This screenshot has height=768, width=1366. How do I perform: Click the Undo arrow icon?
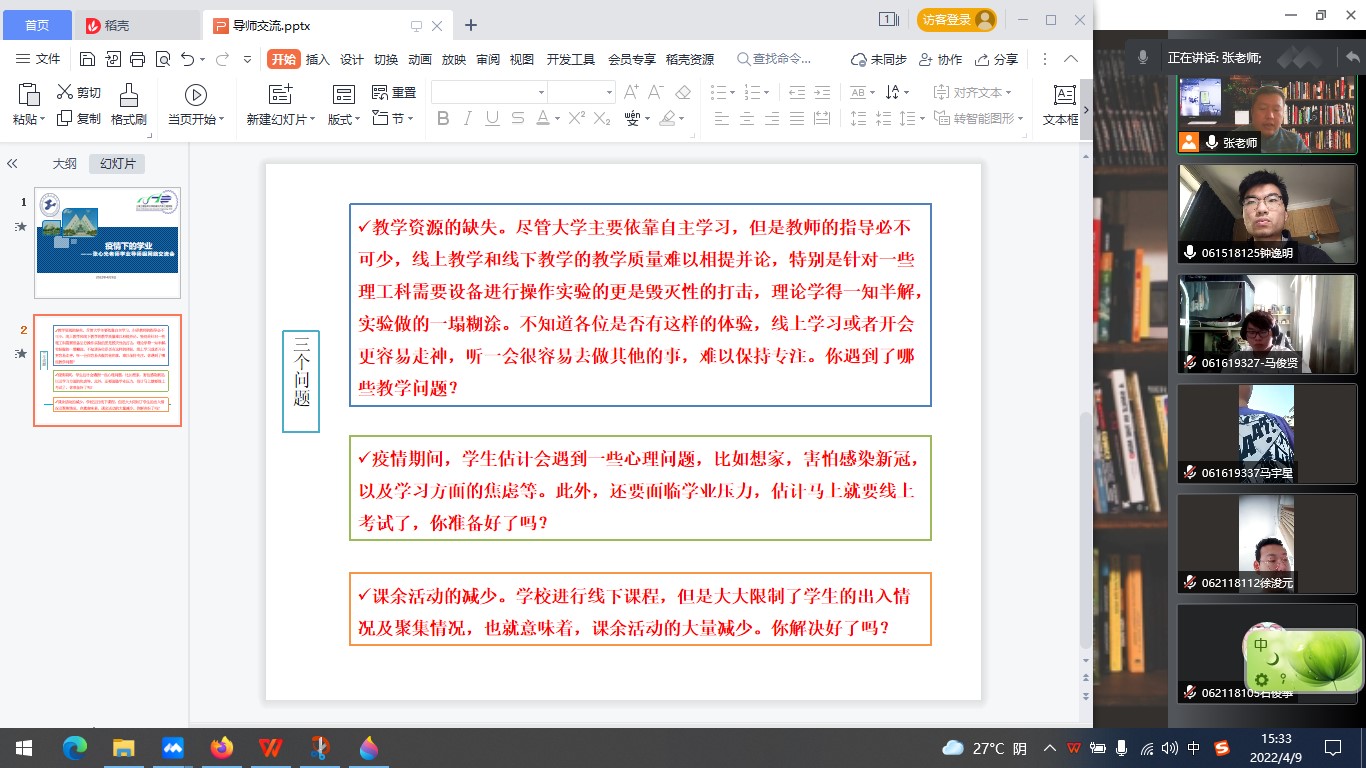pyautogui.click(x=187, y=59)
